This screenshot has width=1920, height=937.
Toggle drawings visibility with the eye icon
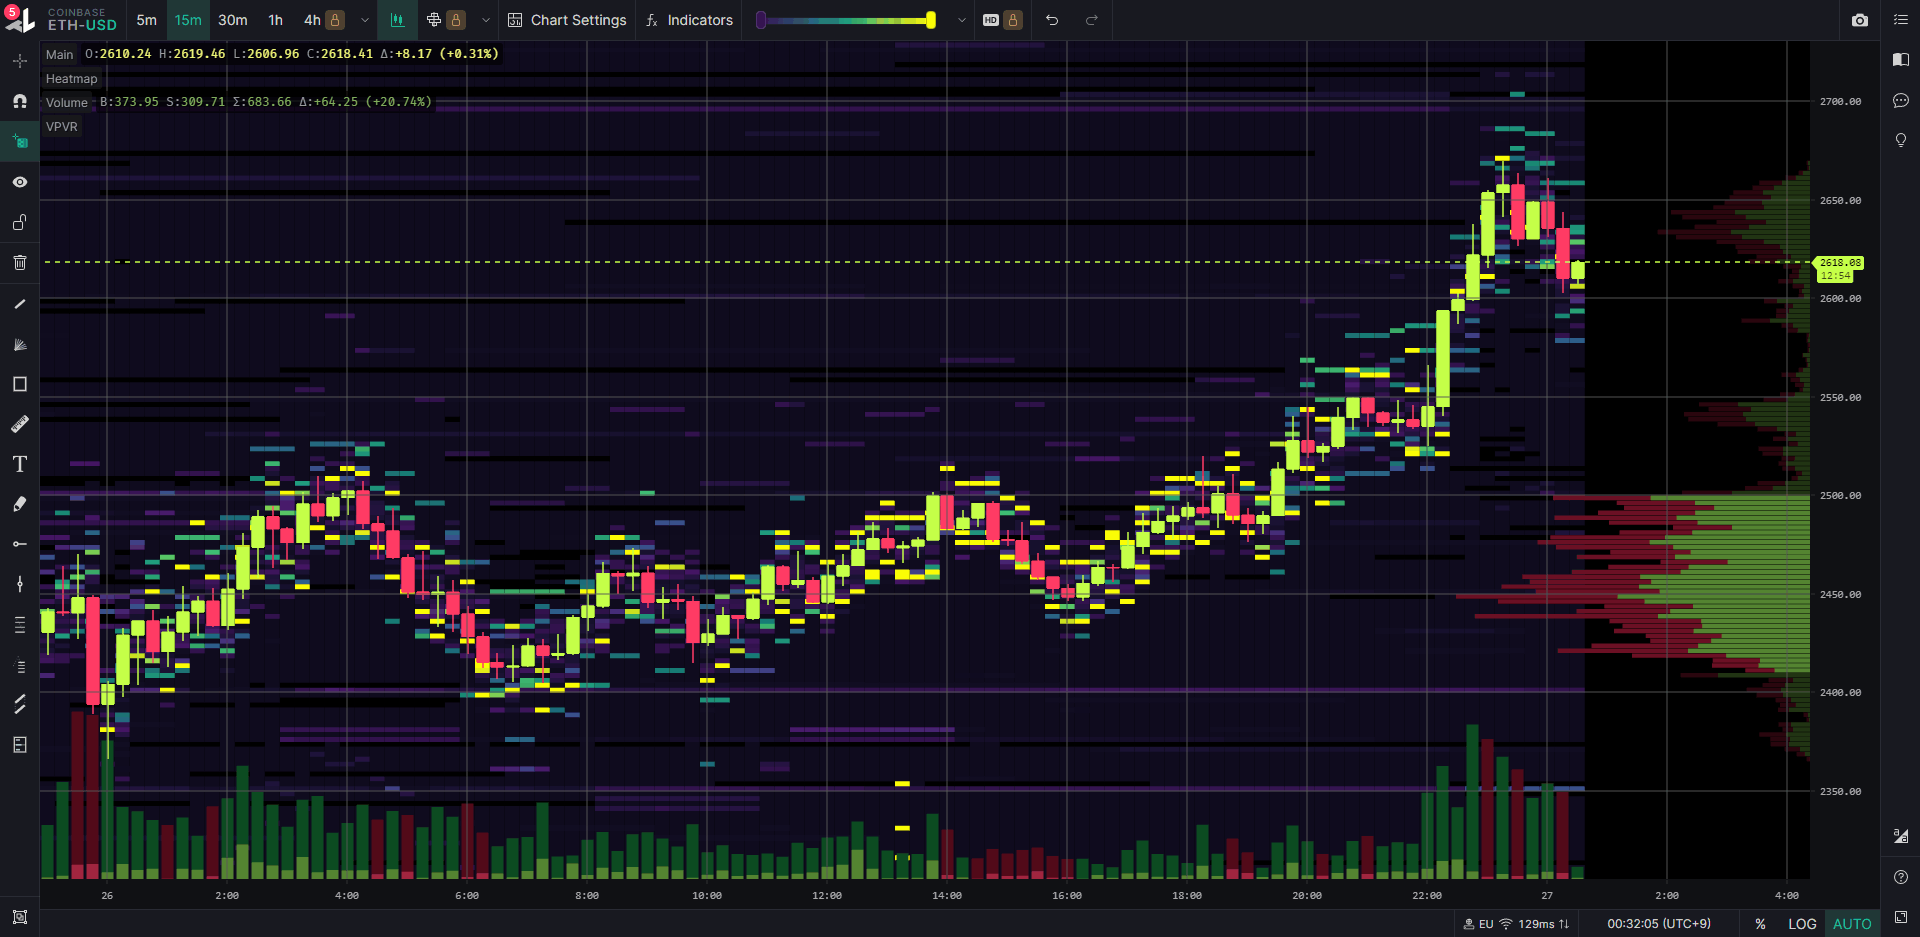19,182
